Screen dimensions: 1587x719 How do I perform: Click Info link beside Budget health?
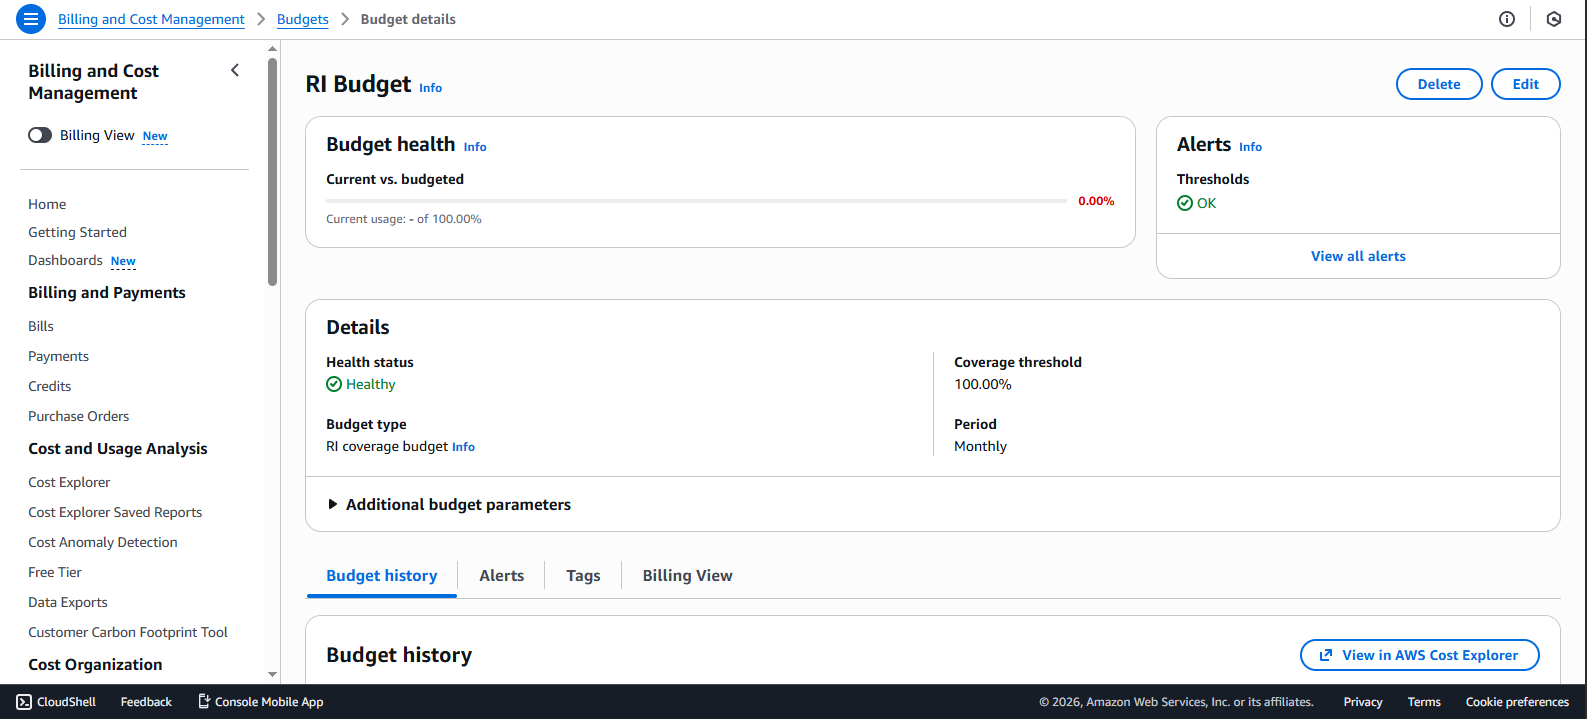coord(475,147)
